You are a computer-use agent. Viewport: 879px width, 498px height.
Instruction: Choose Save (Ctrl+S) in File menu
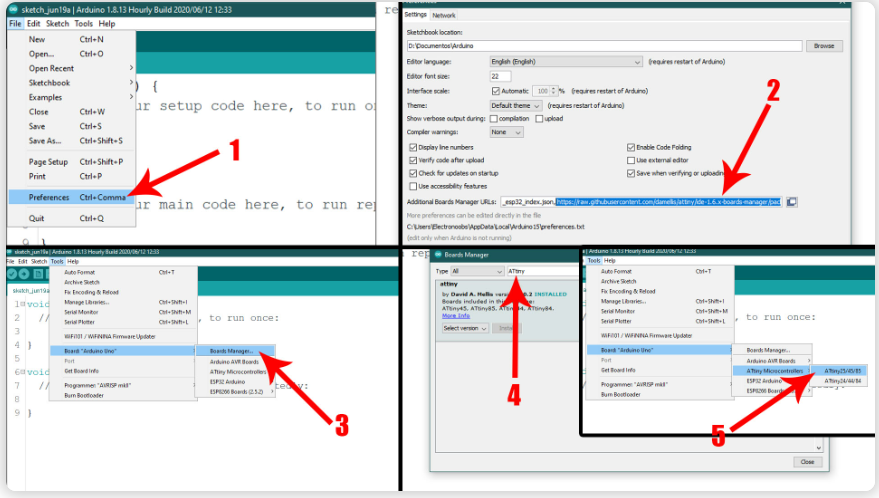click(72, 126)
